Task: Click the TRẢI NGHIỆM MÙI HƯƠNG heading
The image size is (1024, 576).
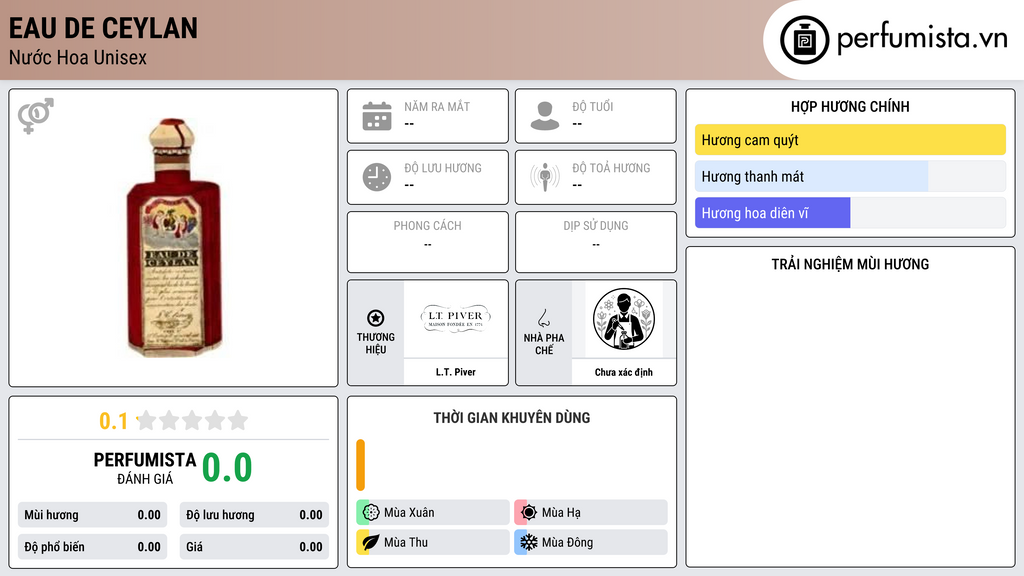Action: (x=850, y=264)
